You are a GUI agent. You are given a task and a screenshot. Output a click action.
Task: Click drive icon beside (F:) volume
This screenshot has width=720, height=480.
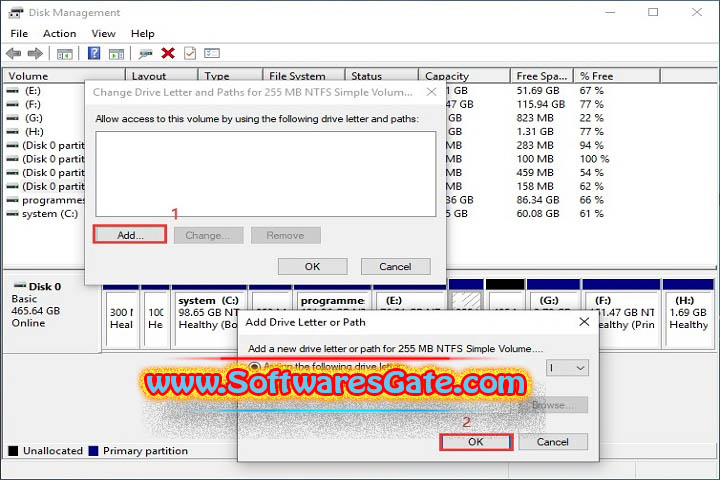(x=13, y=104)
